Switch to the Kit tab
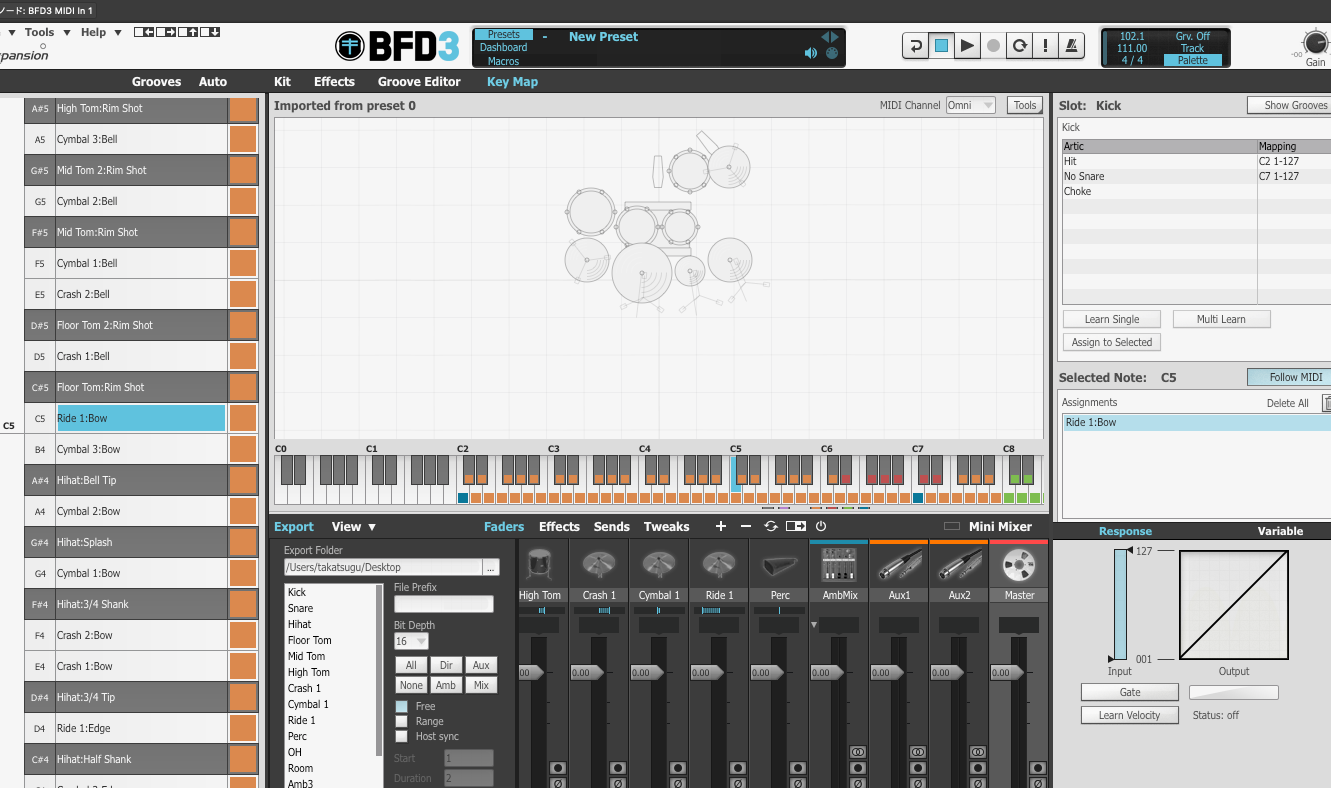This screenshot has width=1331, height=788. coord(283,82)
